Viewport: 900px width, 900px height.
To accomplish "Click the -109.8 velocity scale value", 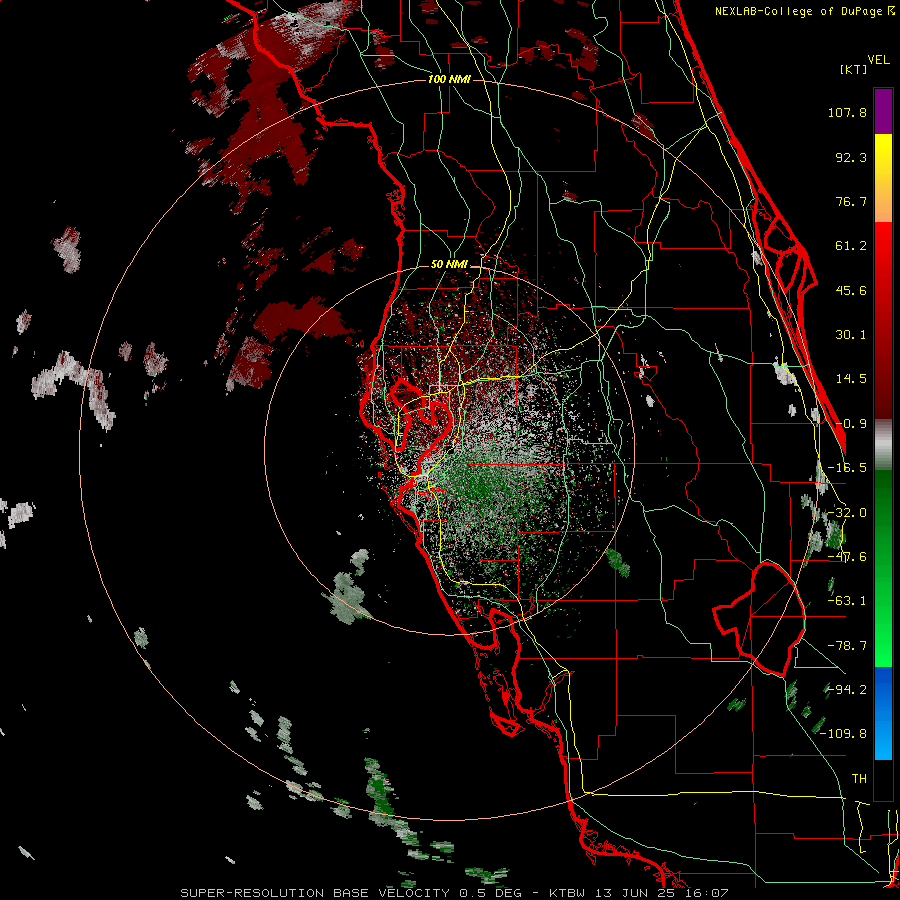I will click(x=844, y=734).
